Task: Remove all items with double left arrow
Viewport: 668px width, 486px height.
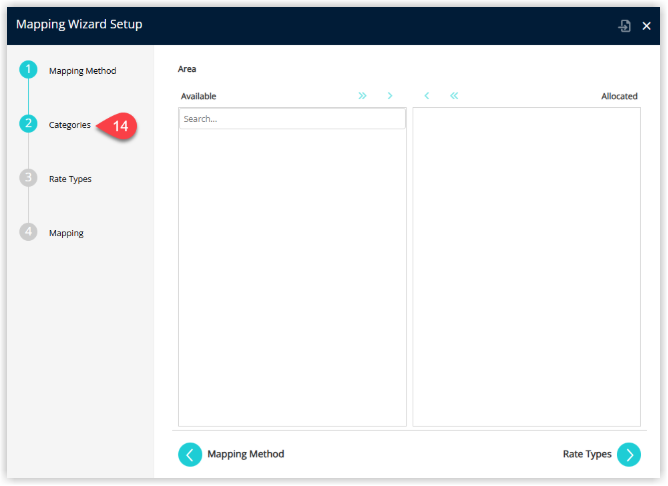Action: click(x=454, y=95)
